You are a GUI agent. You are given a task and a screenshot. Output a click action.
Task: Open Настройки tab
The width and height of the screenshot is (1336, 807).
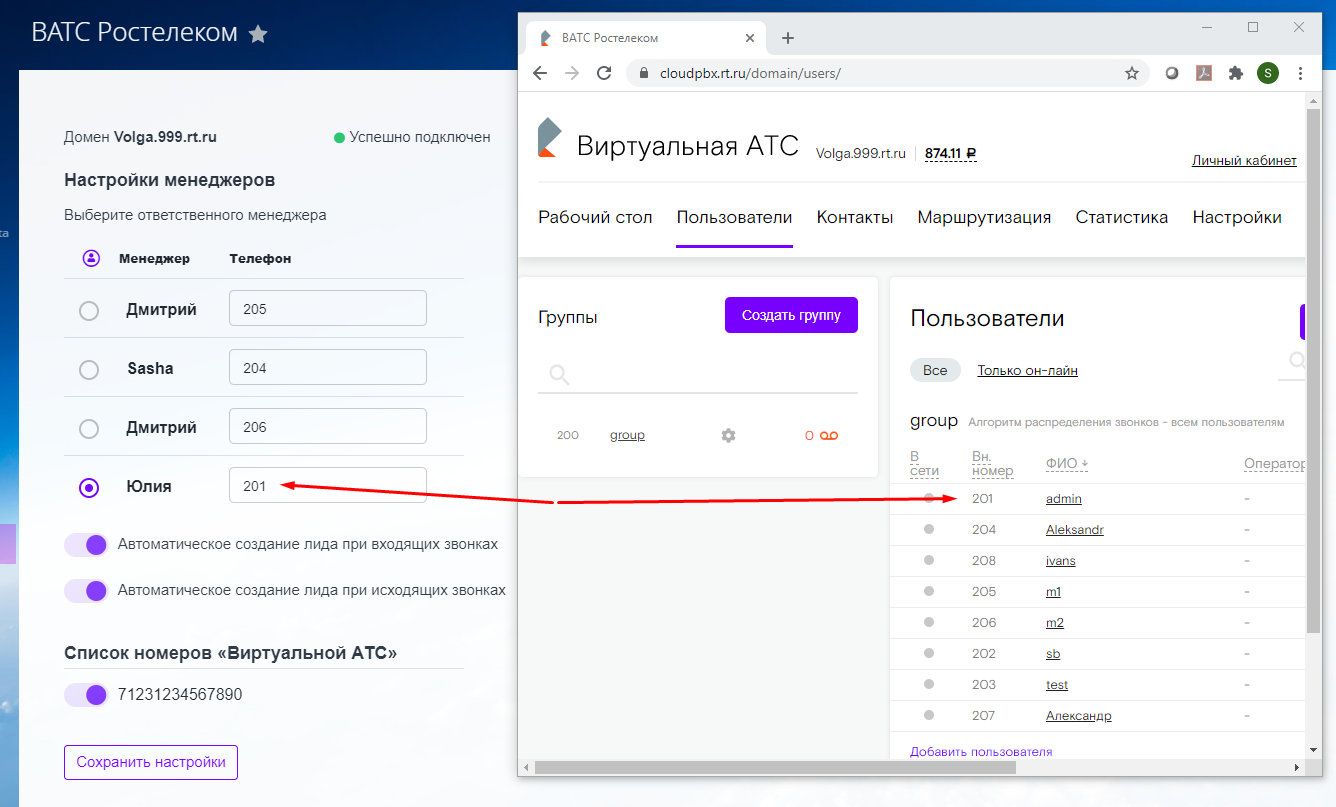click(1237, 217)
